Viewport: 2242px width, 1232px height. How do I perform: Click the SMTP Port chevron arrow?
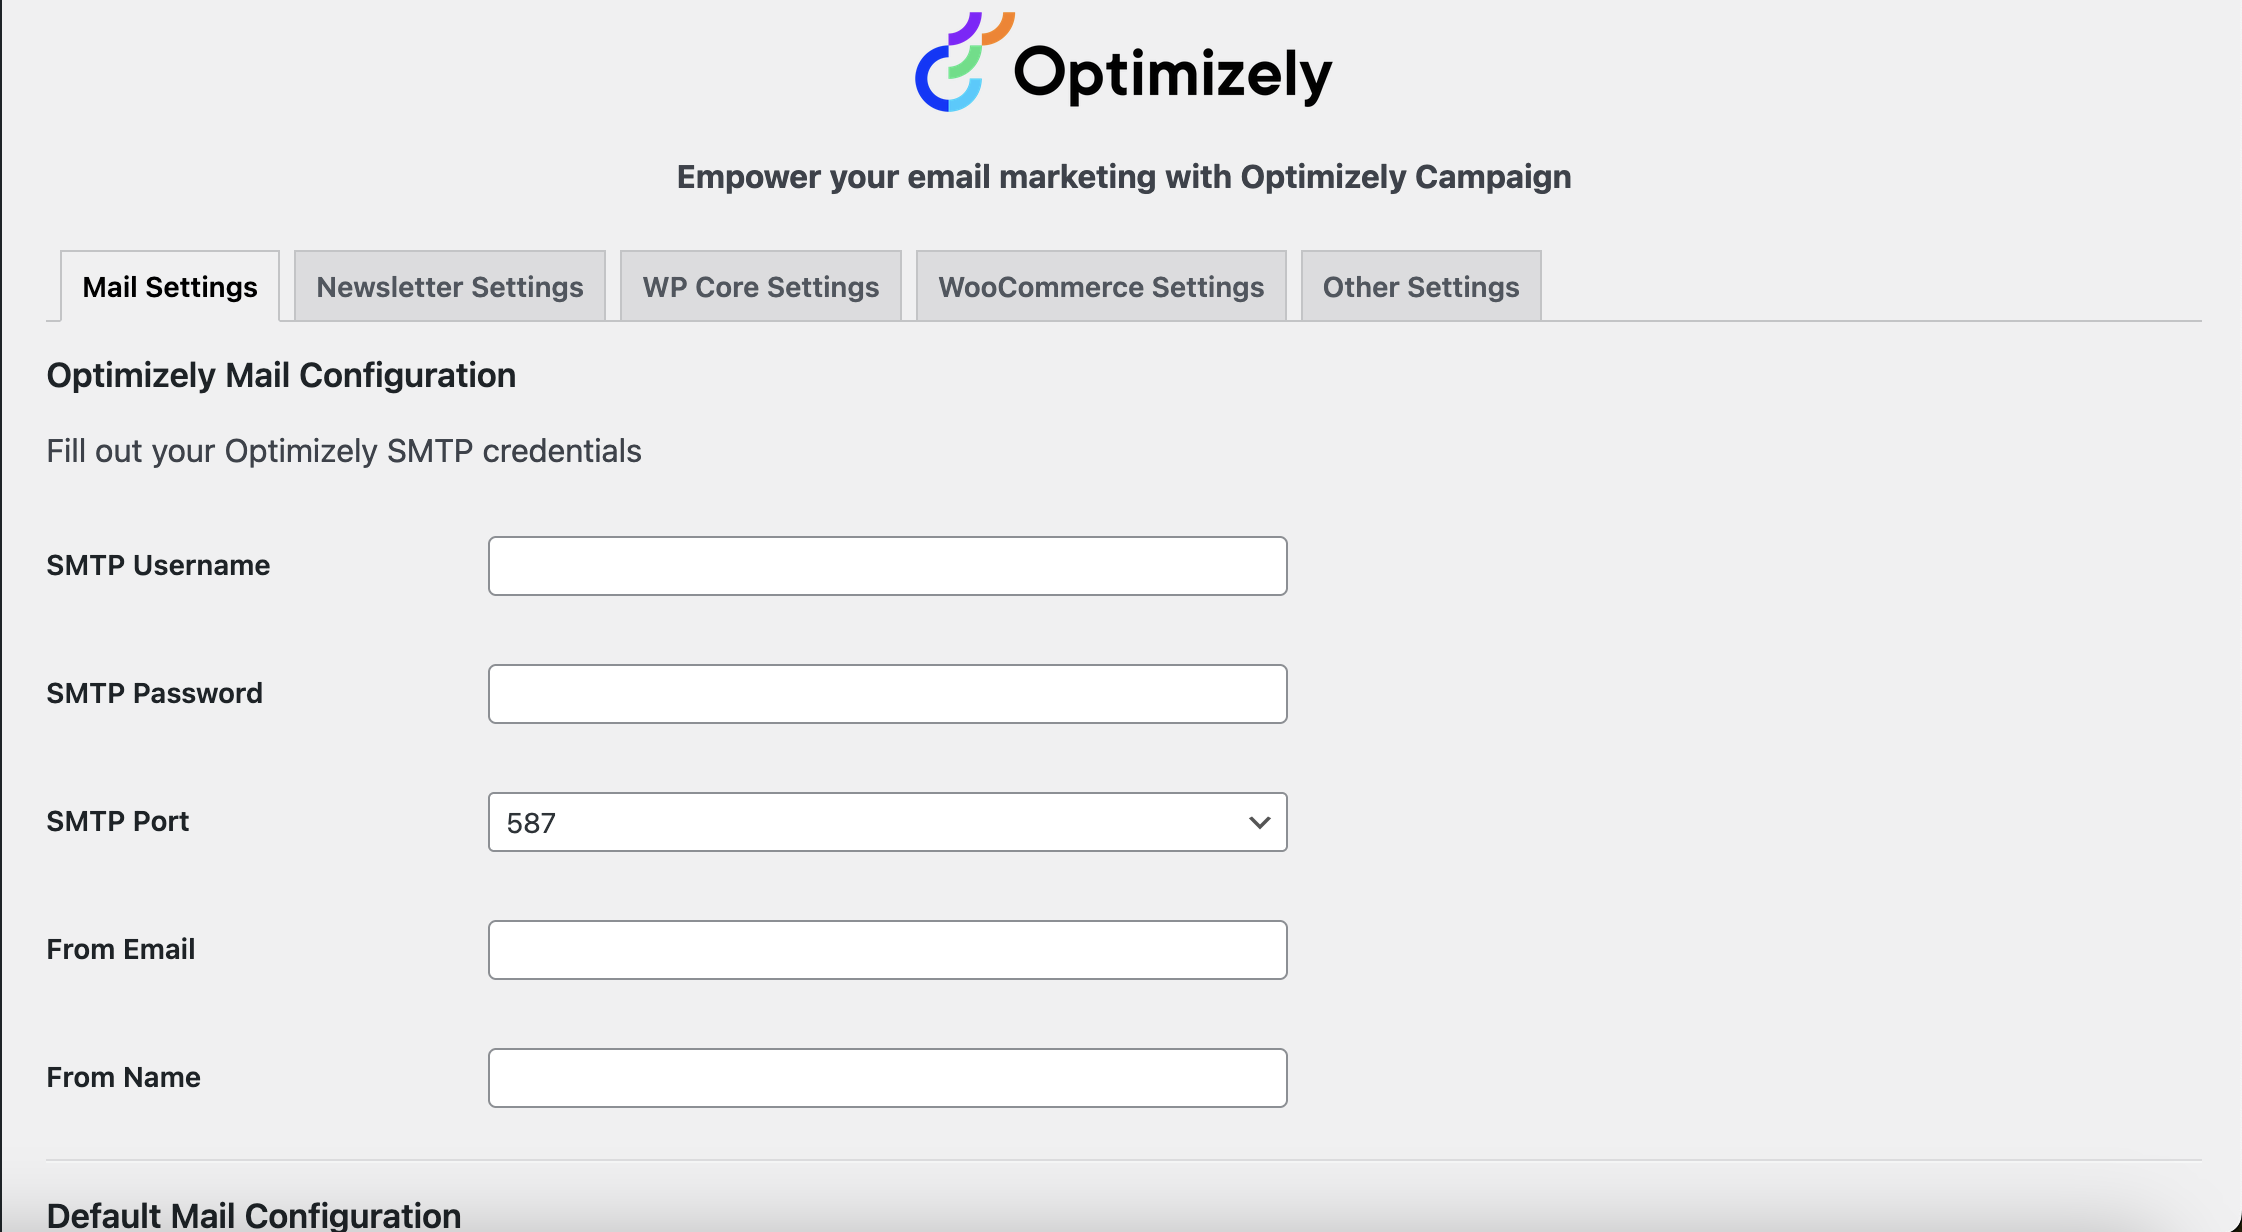coord(1259,823)
